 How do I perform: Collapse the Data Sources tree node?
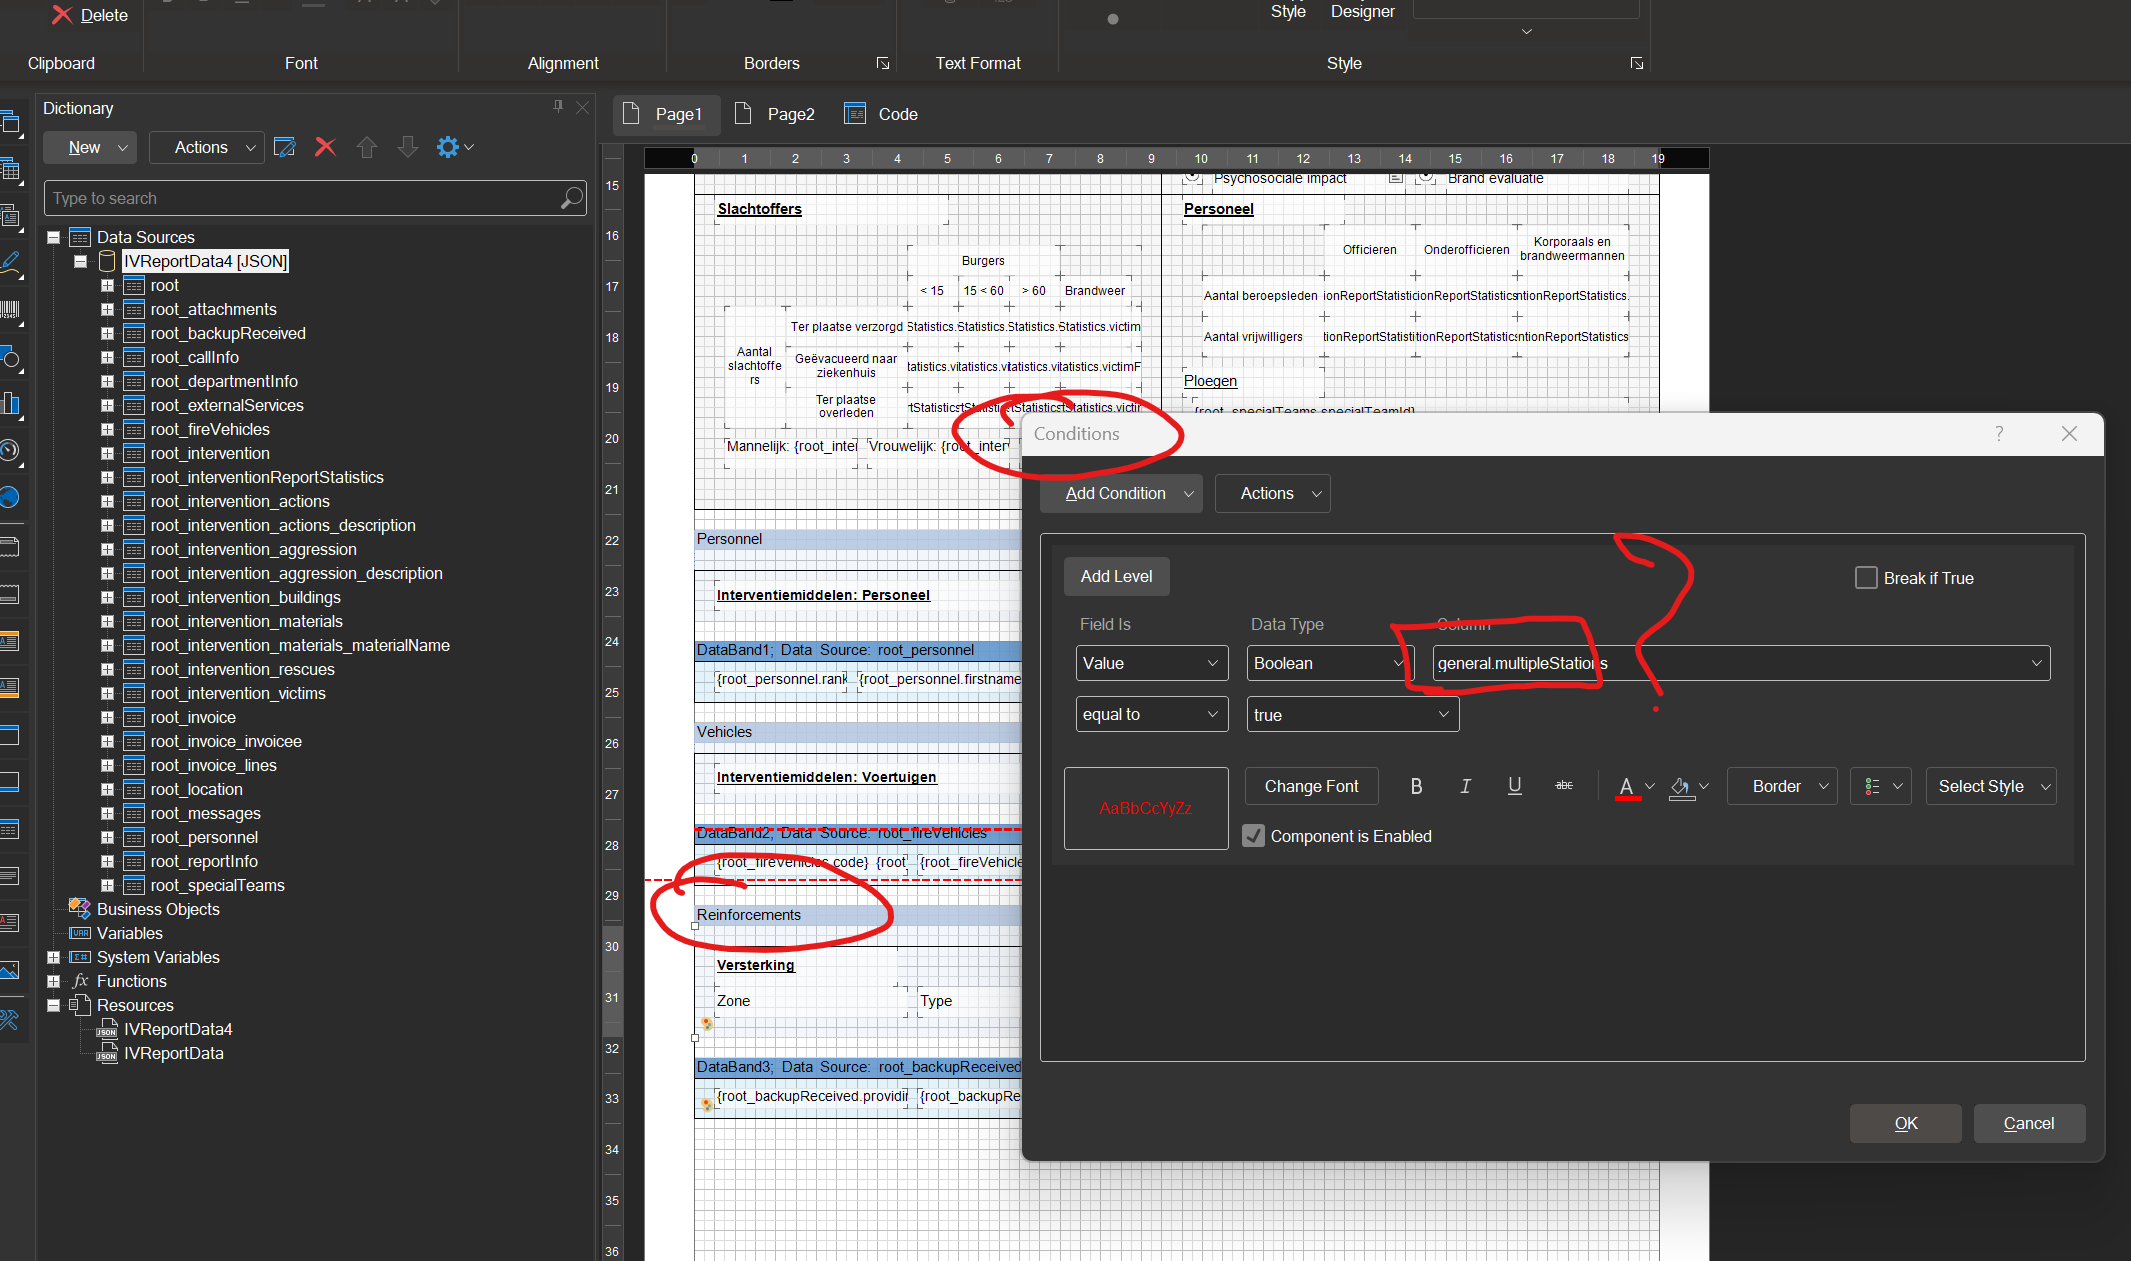pyautogui.click(x=53, y=237)
